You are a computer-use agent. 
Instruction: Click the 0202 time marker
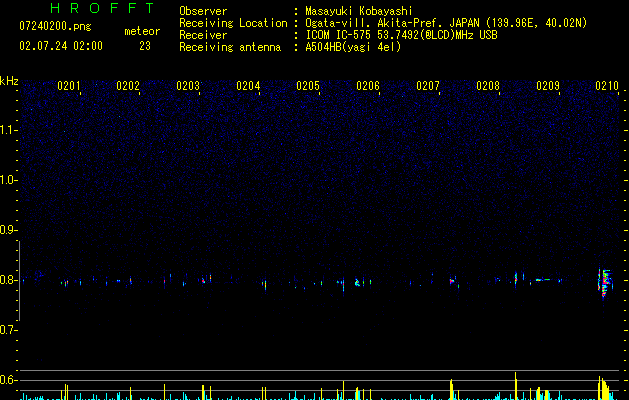pyautogui.click(x=128, y=86)
